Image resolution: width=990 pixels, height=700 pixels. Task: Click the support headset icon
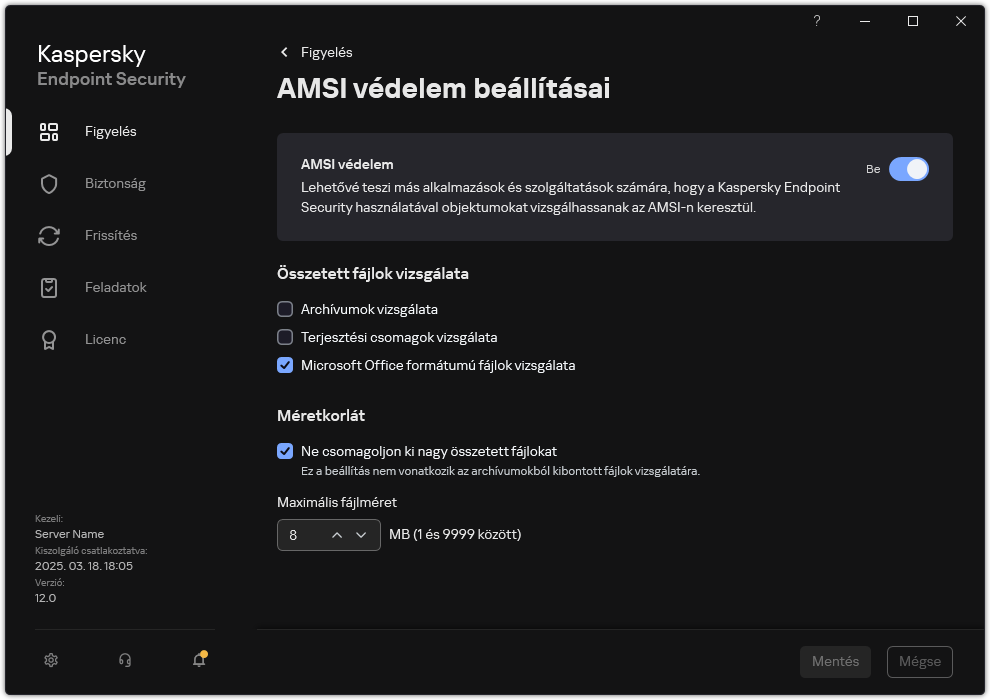[124, 660]
